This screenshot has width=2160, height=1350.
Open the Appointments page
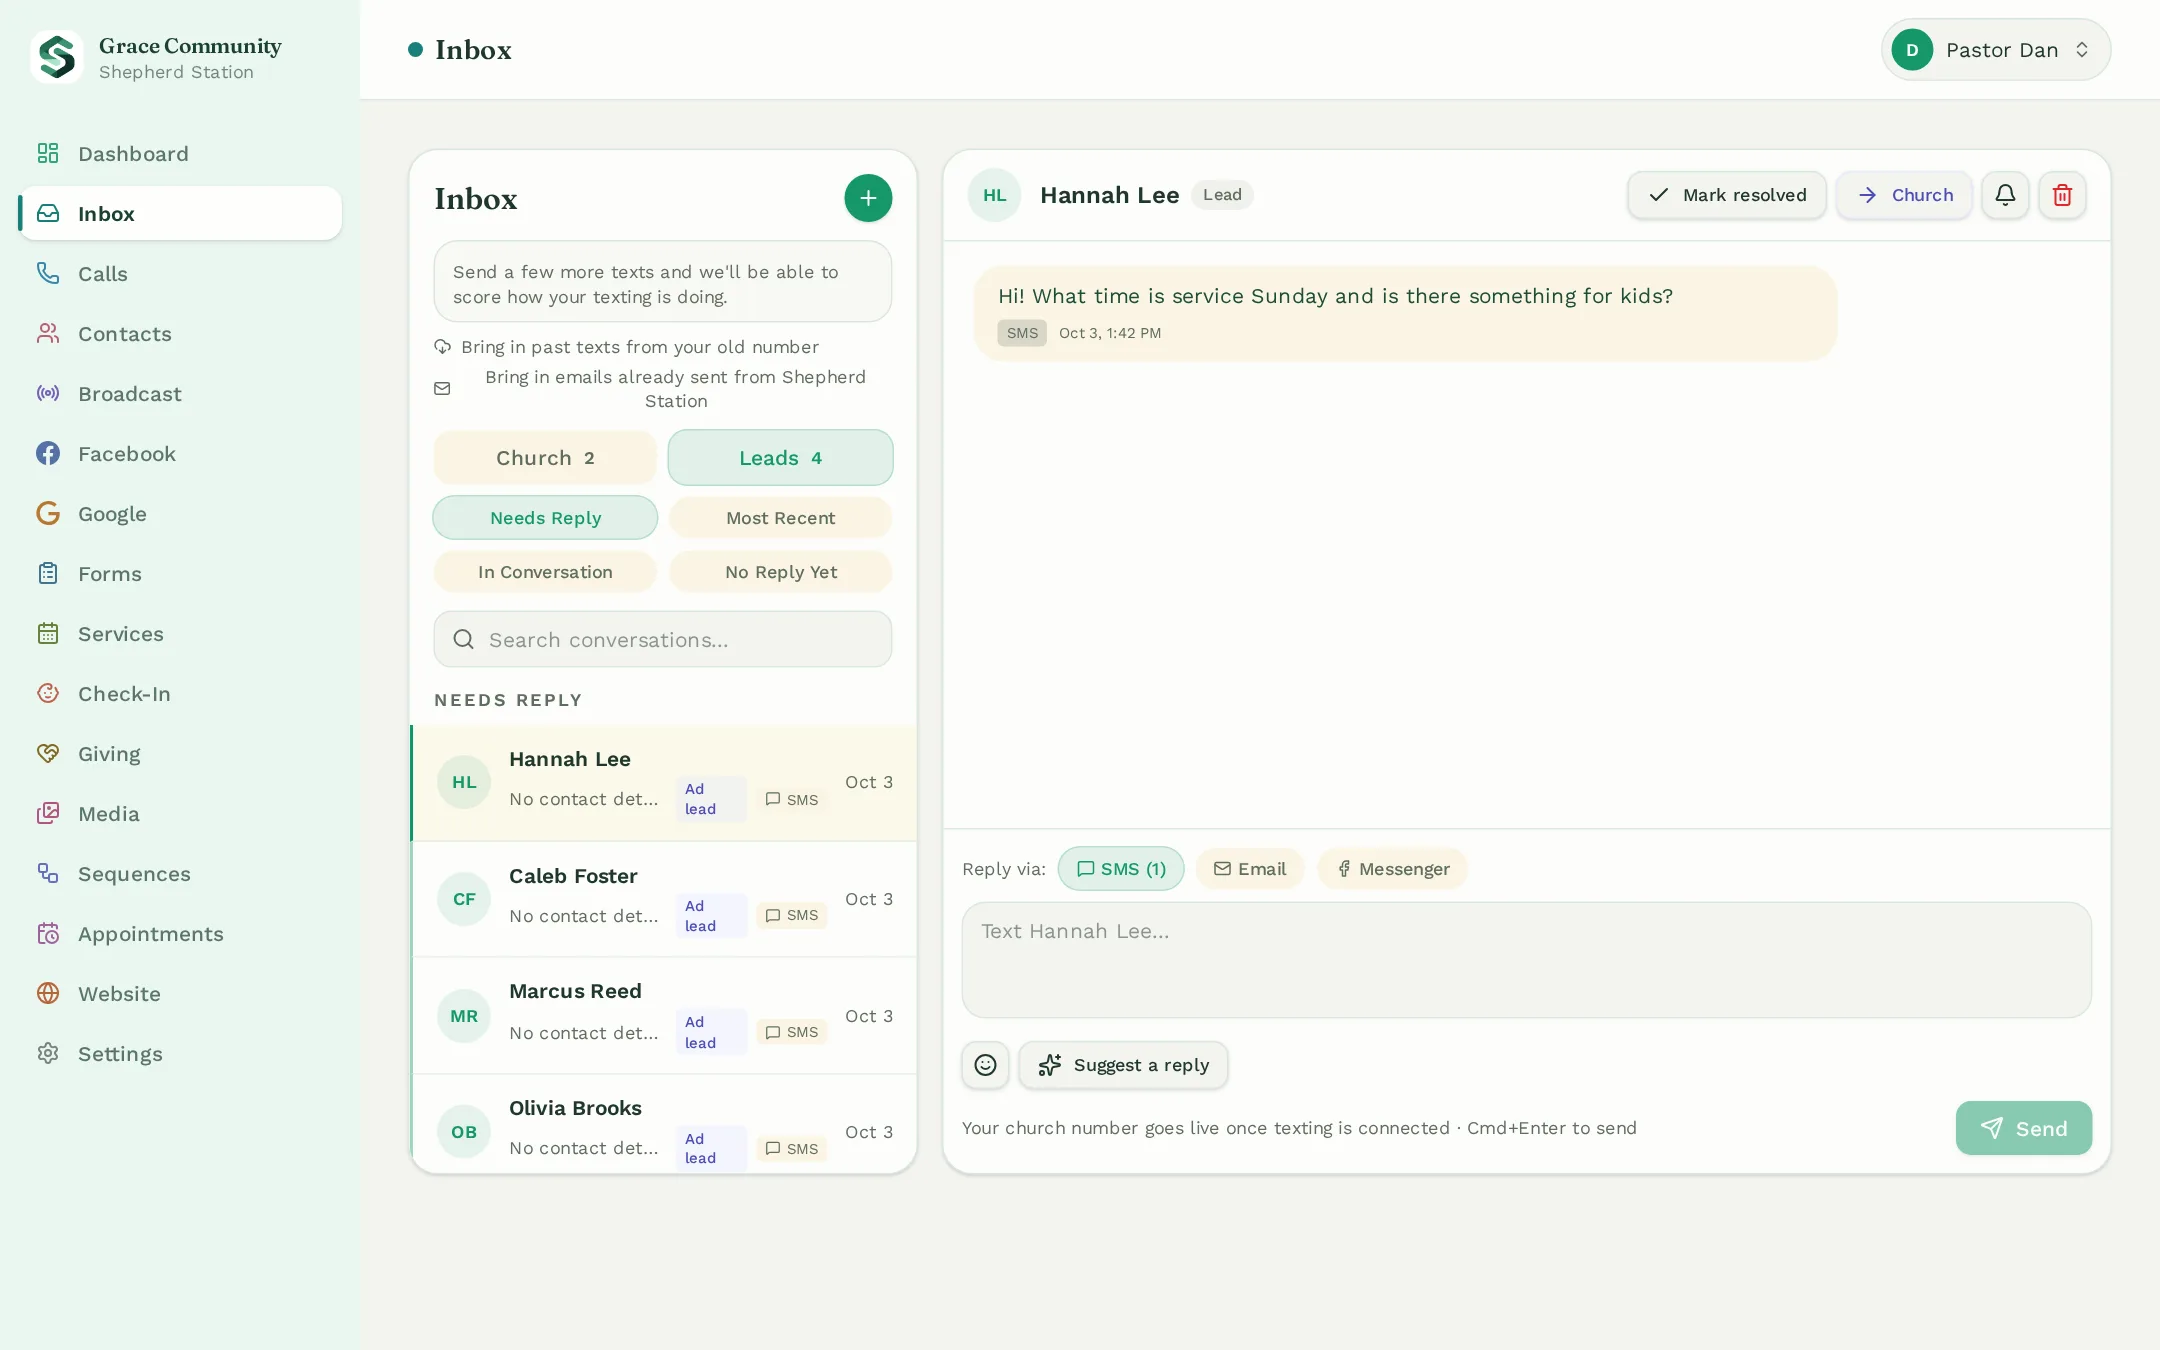[x=180, y=933]
